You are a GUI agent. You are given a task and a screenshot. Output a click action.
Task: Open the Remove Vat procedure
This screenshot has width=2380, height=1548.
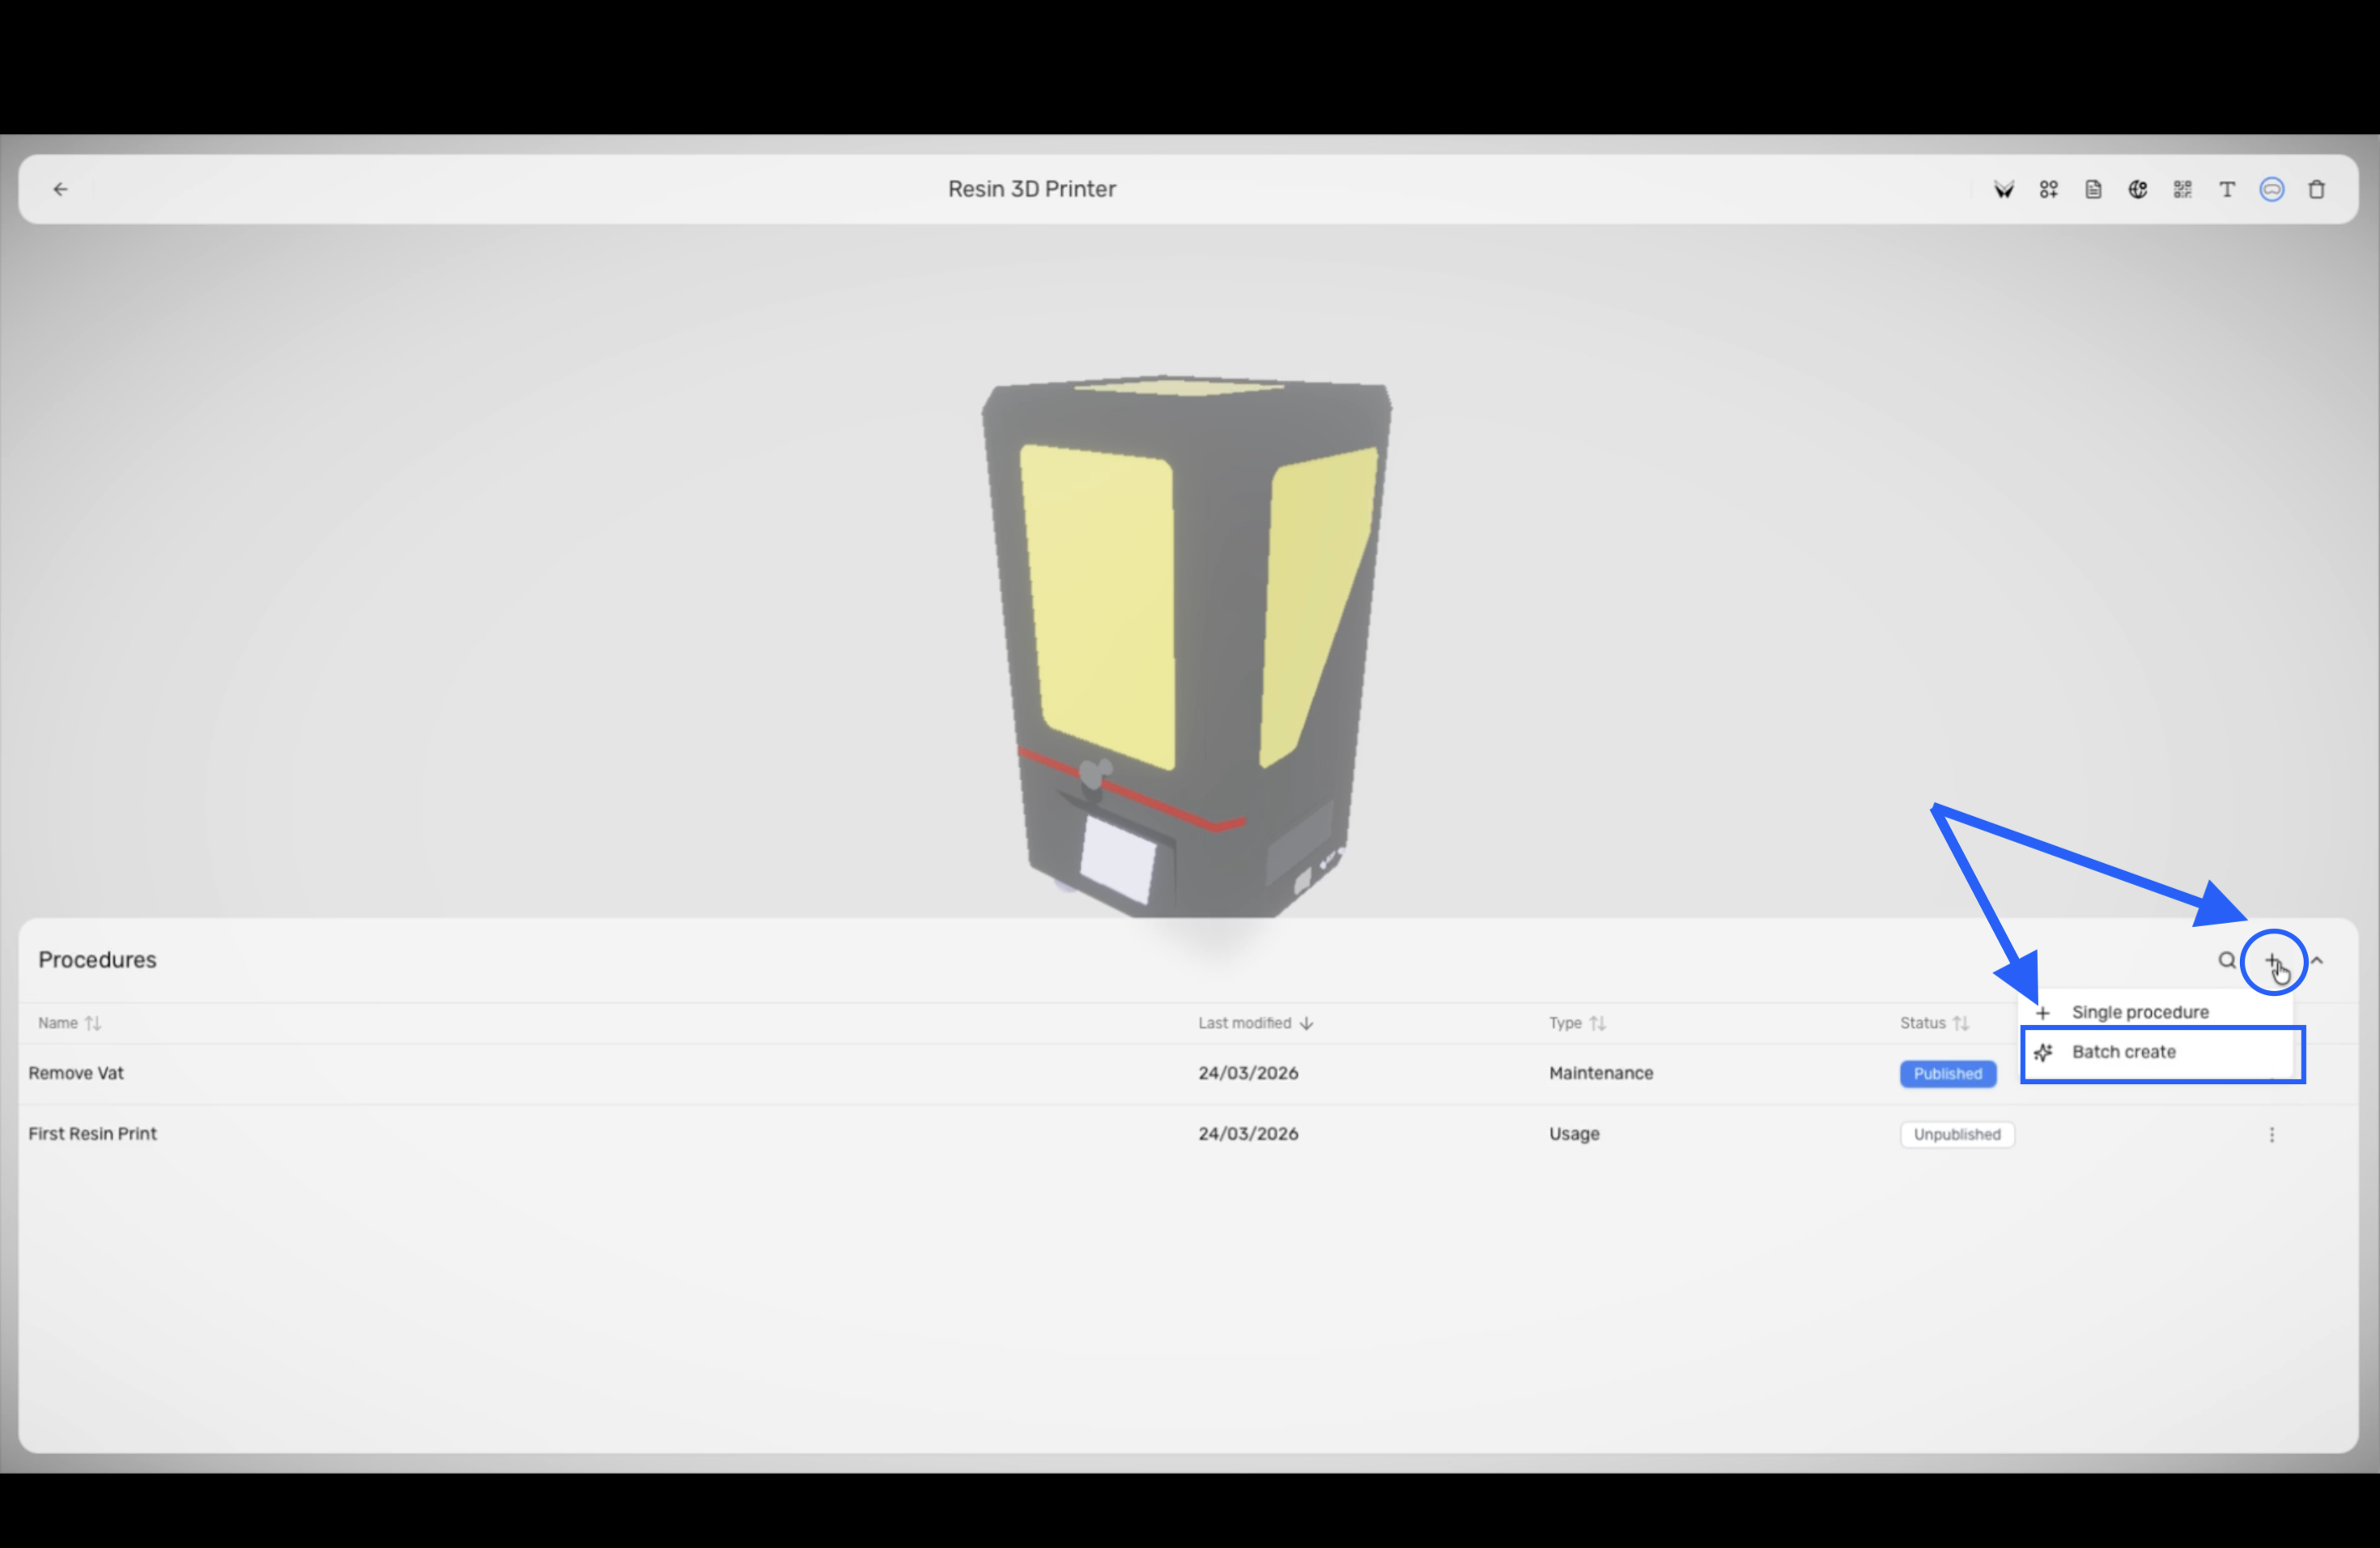(x=76, y=1073)
